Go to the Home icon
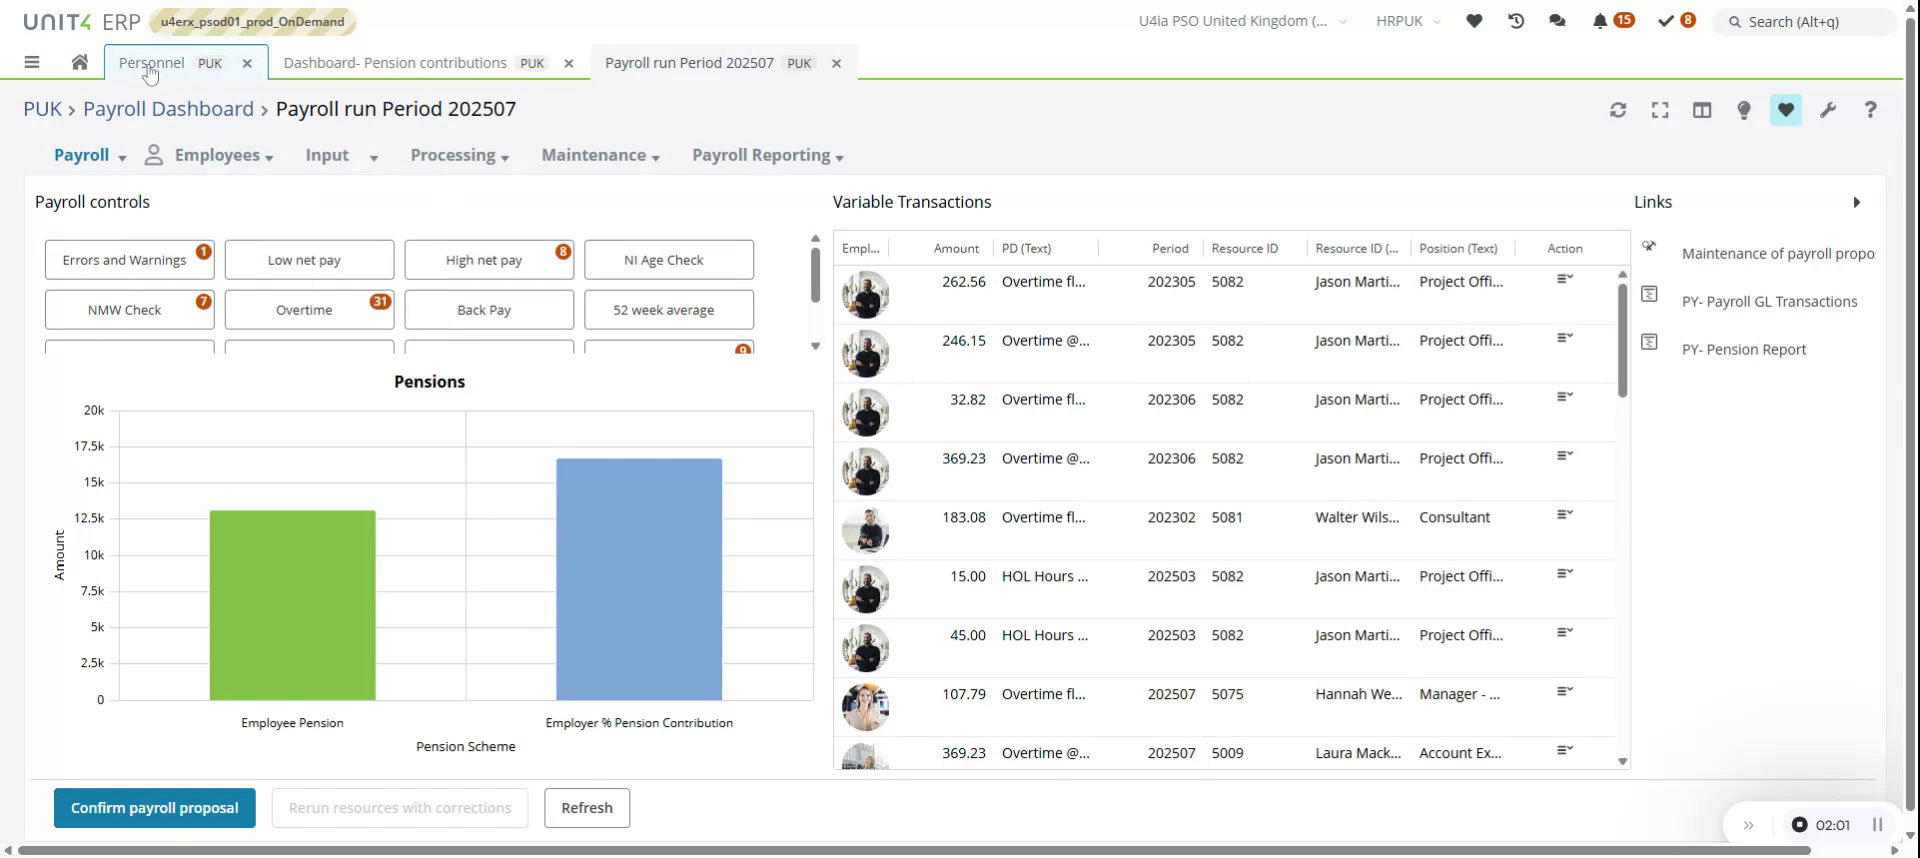 point(80,62)
